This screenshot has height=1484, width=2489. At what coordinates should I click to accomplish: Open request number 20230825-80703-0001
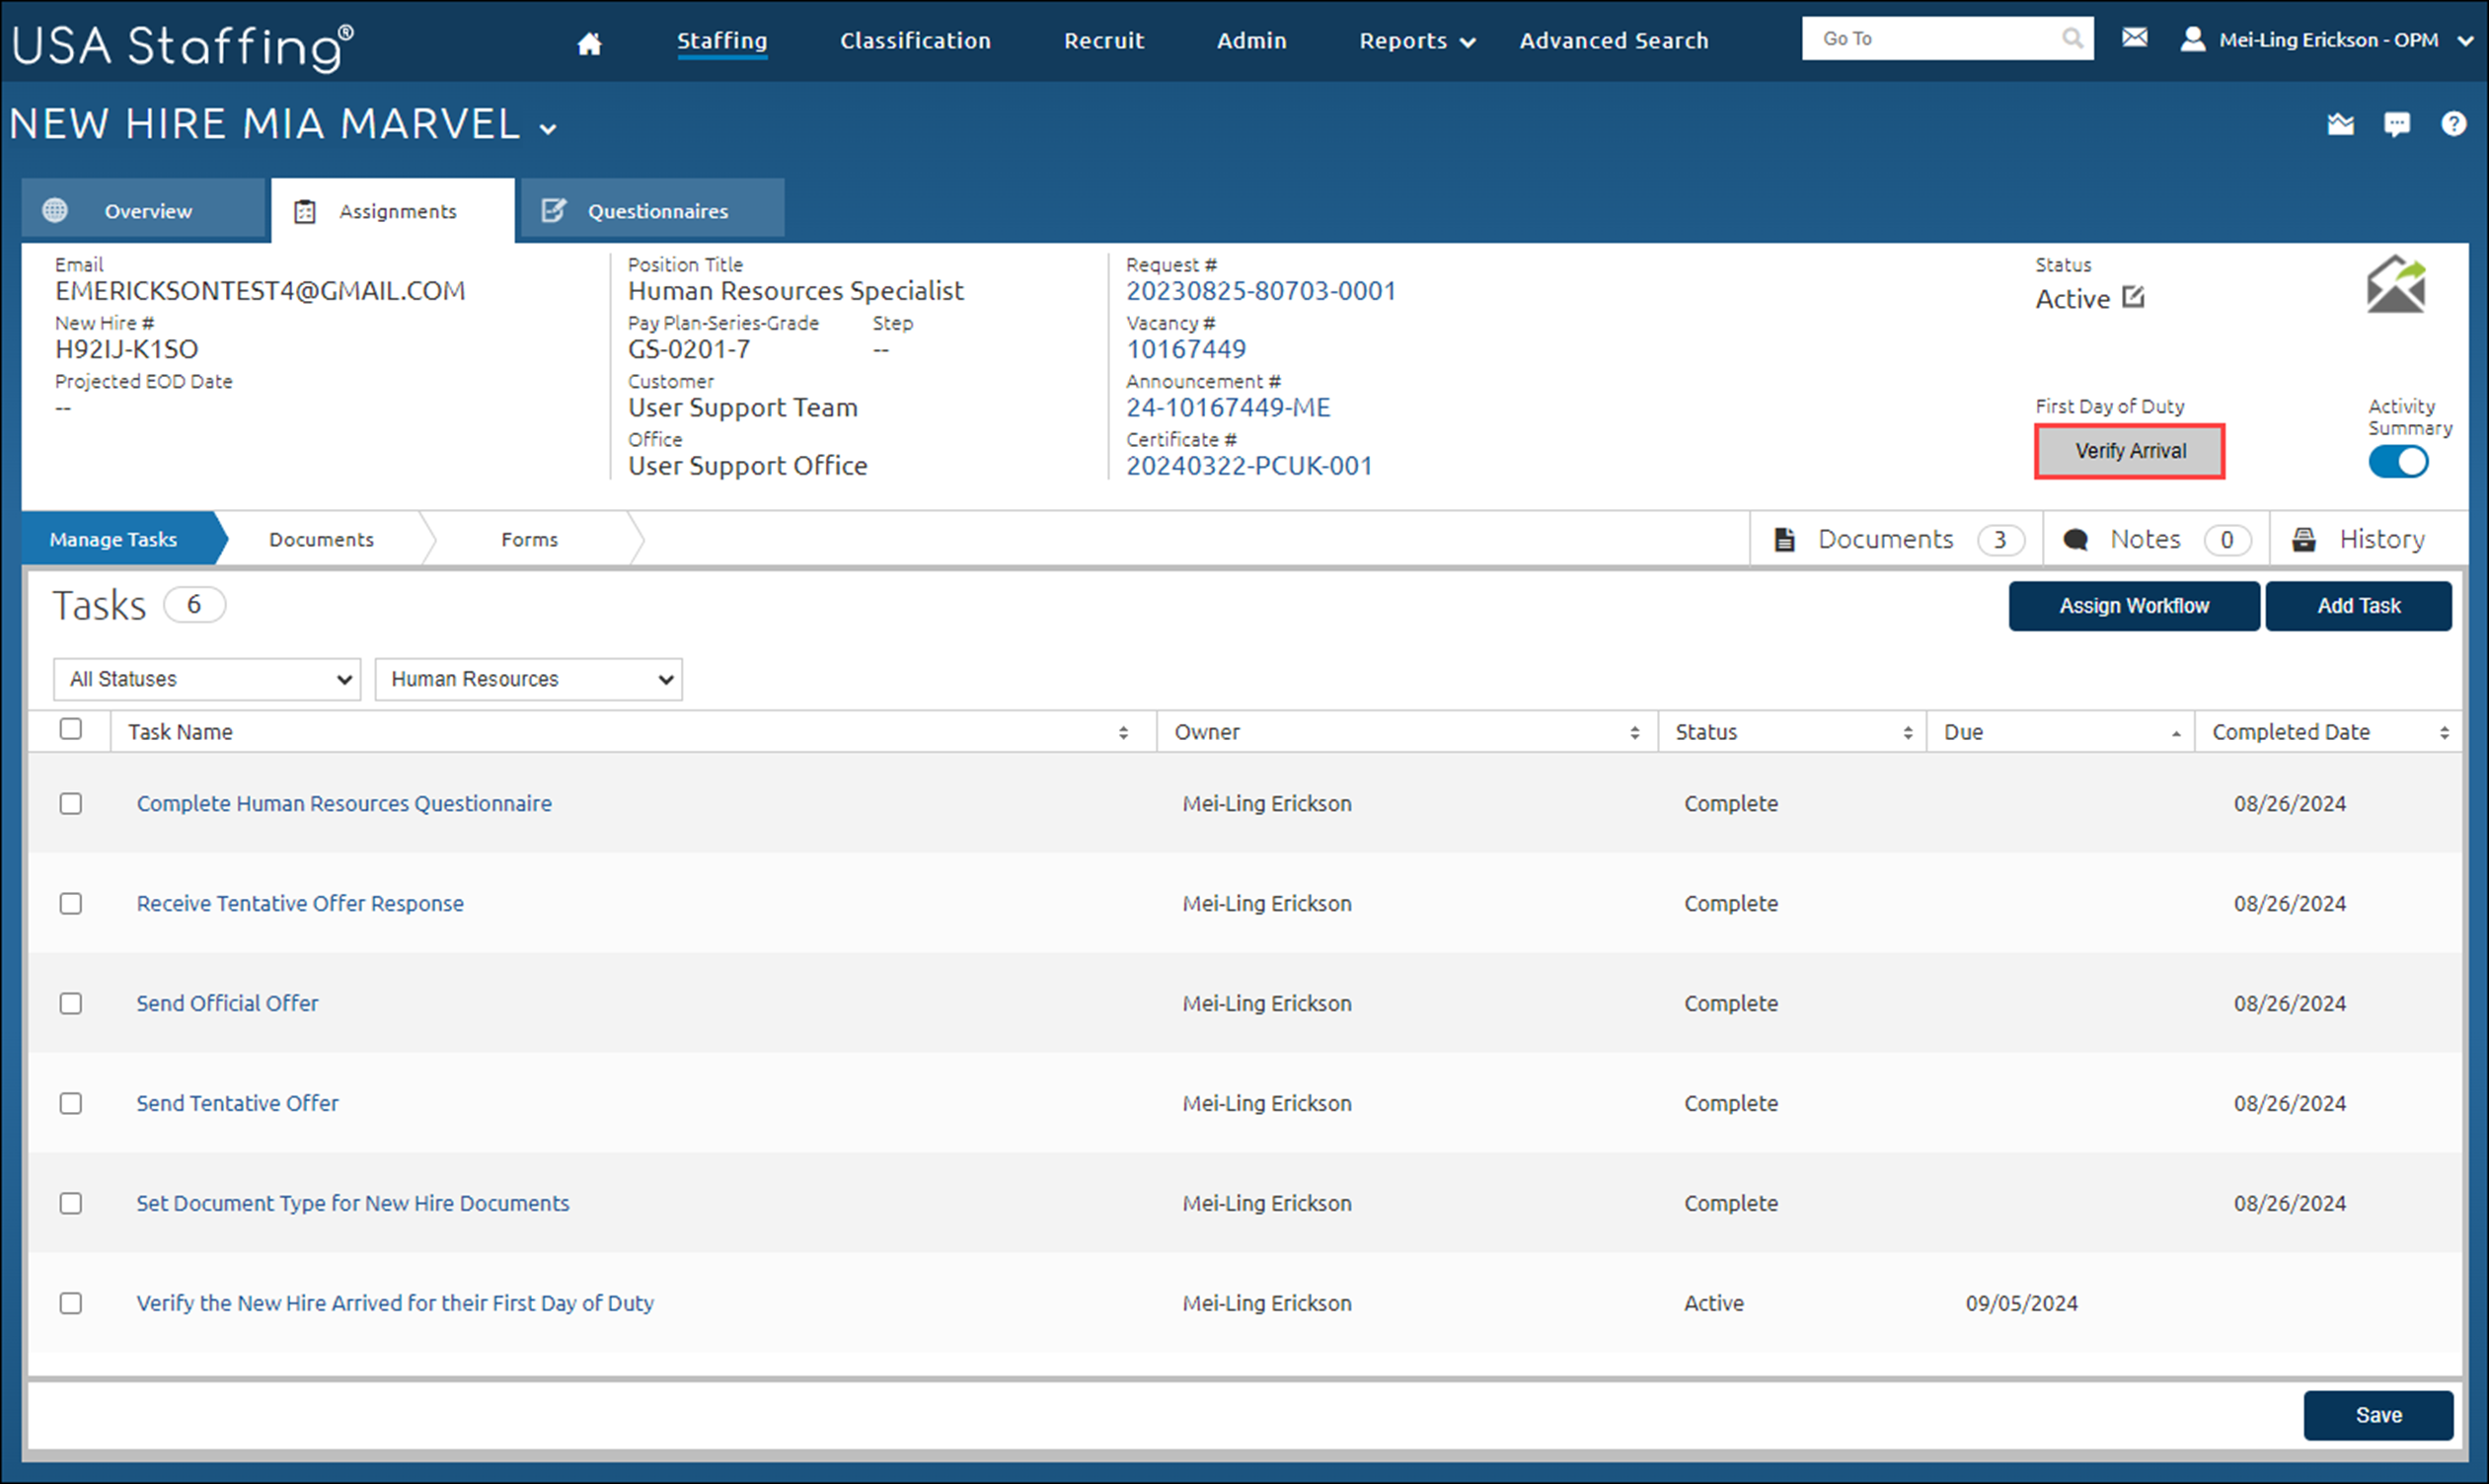click(x=1260, y=291)
